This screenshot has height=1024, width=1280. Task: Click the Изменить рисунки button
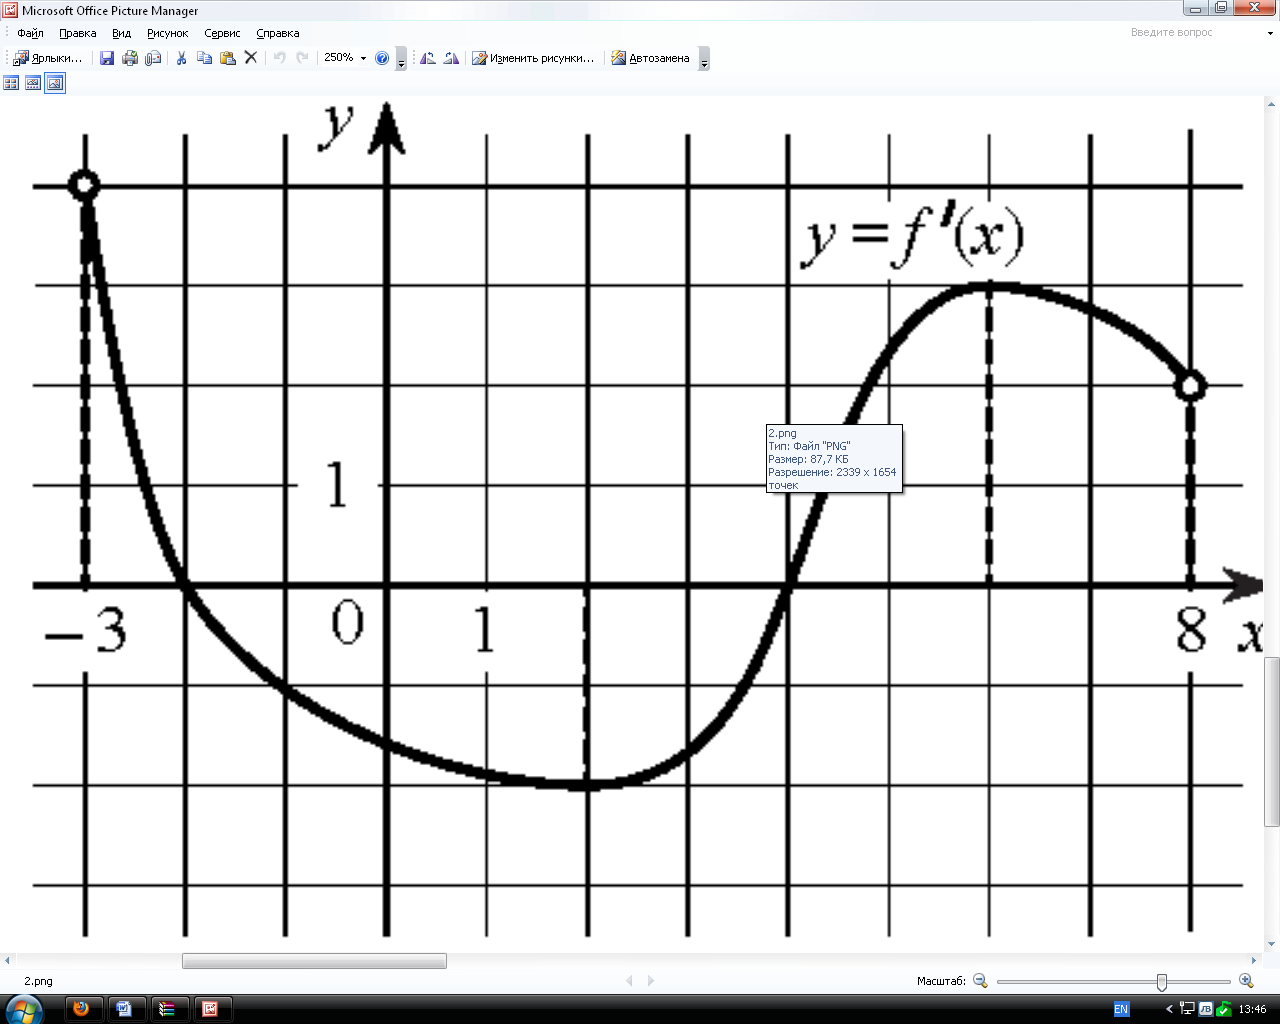pos(533,58)
